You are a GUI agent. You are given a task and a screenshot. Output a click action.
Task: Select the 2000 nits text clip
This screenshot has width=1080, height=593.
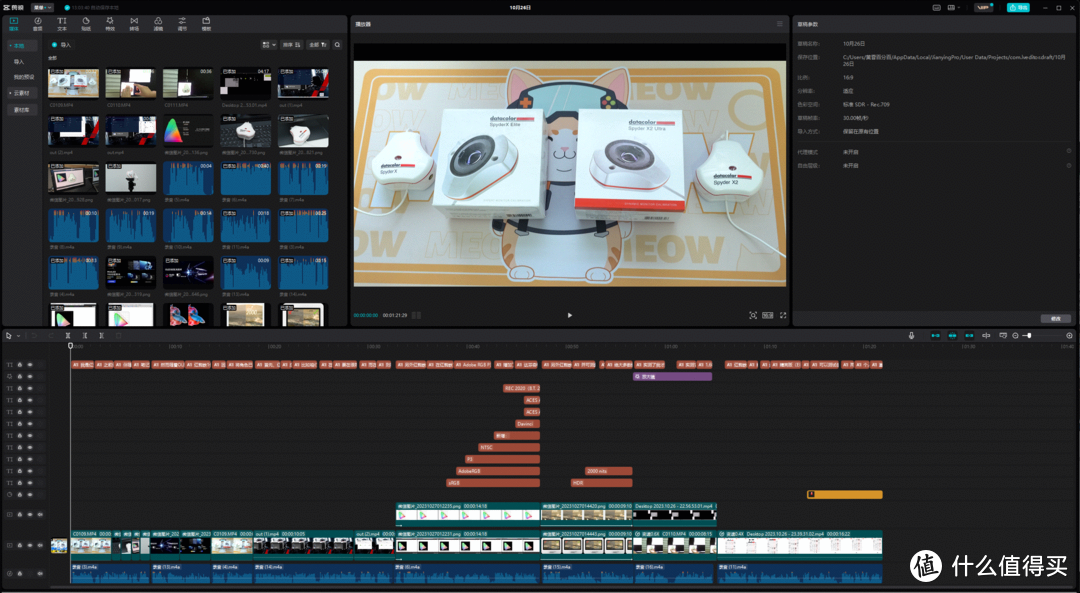(x=609, y=471)
